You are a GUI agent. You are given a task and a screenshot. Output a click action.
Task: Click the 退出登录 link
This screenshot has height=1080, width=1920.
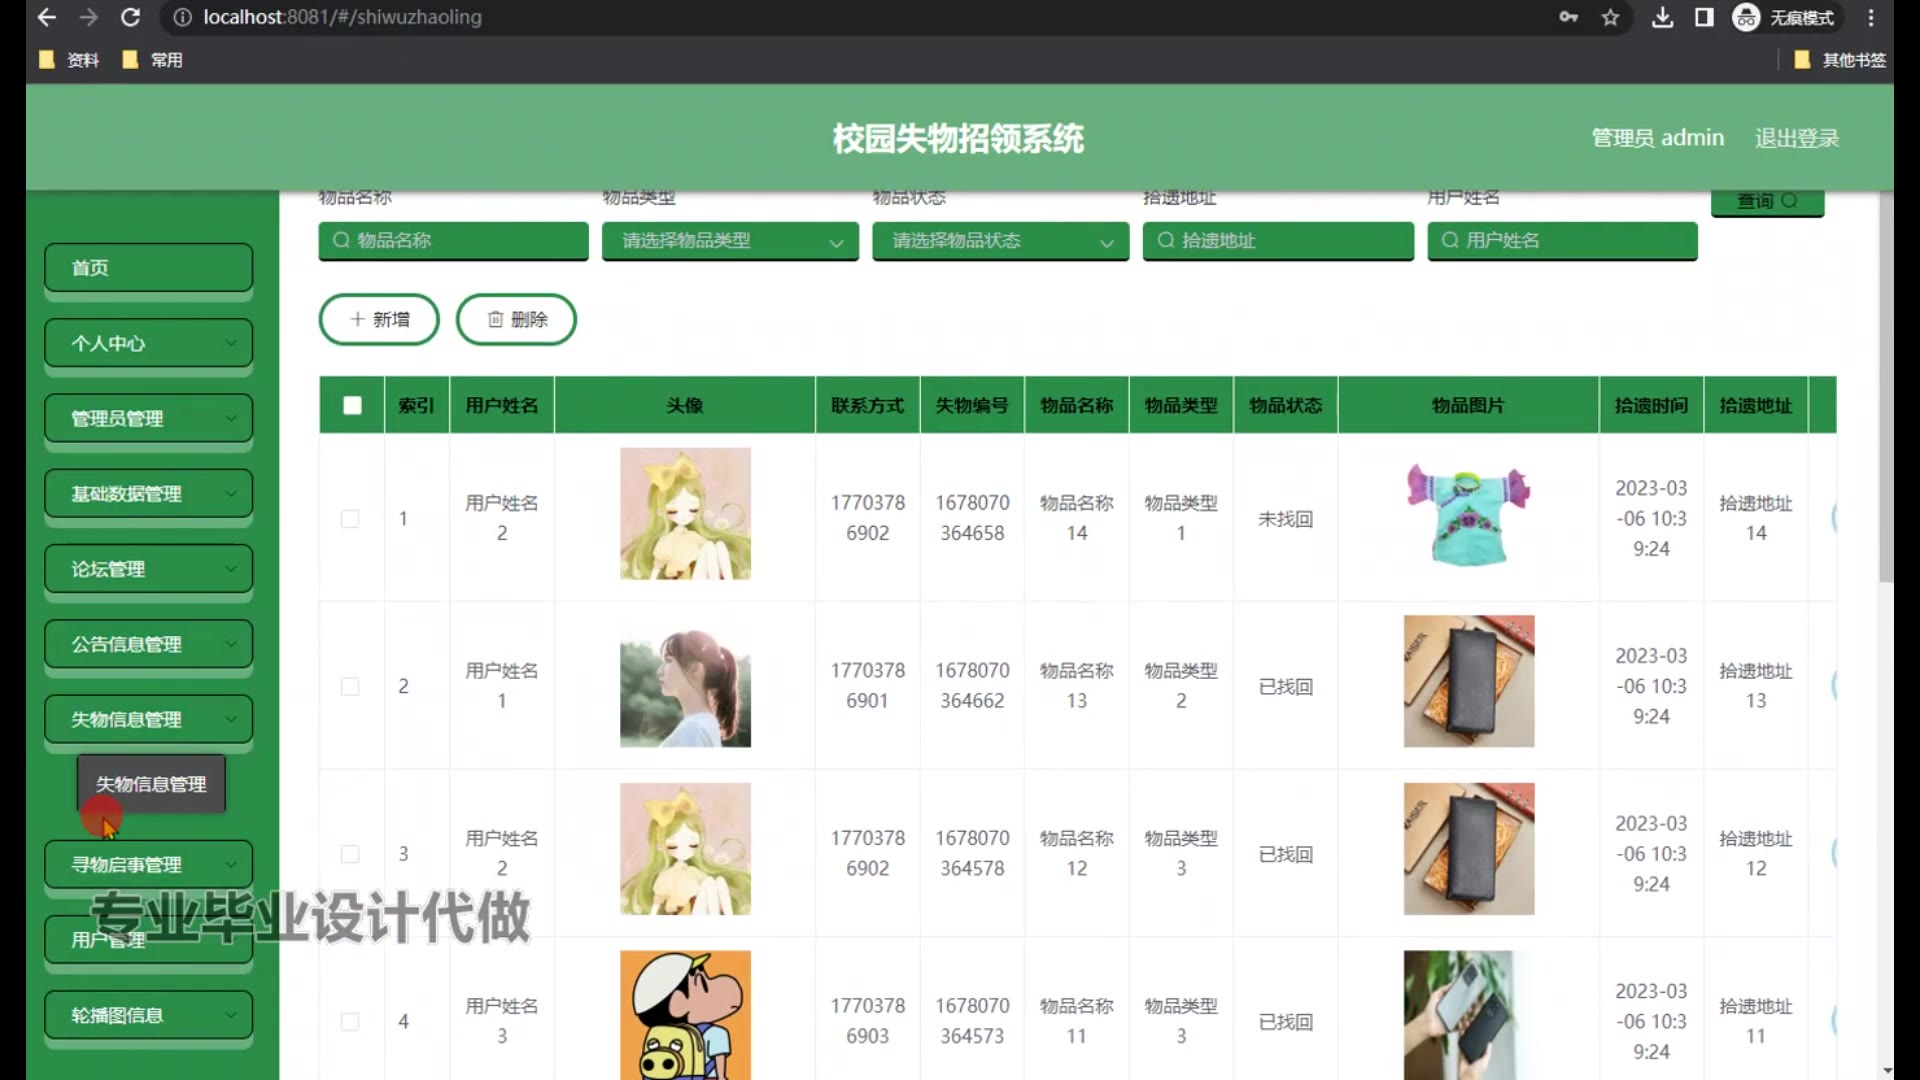(1796, 138)
